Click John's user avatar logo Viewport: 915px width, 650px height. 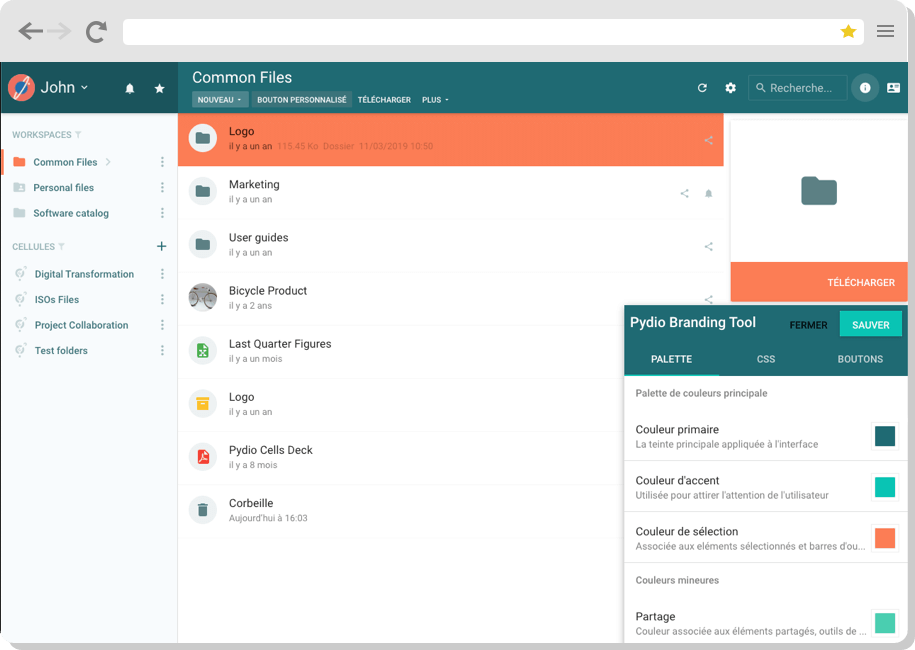tap(22, 88)
